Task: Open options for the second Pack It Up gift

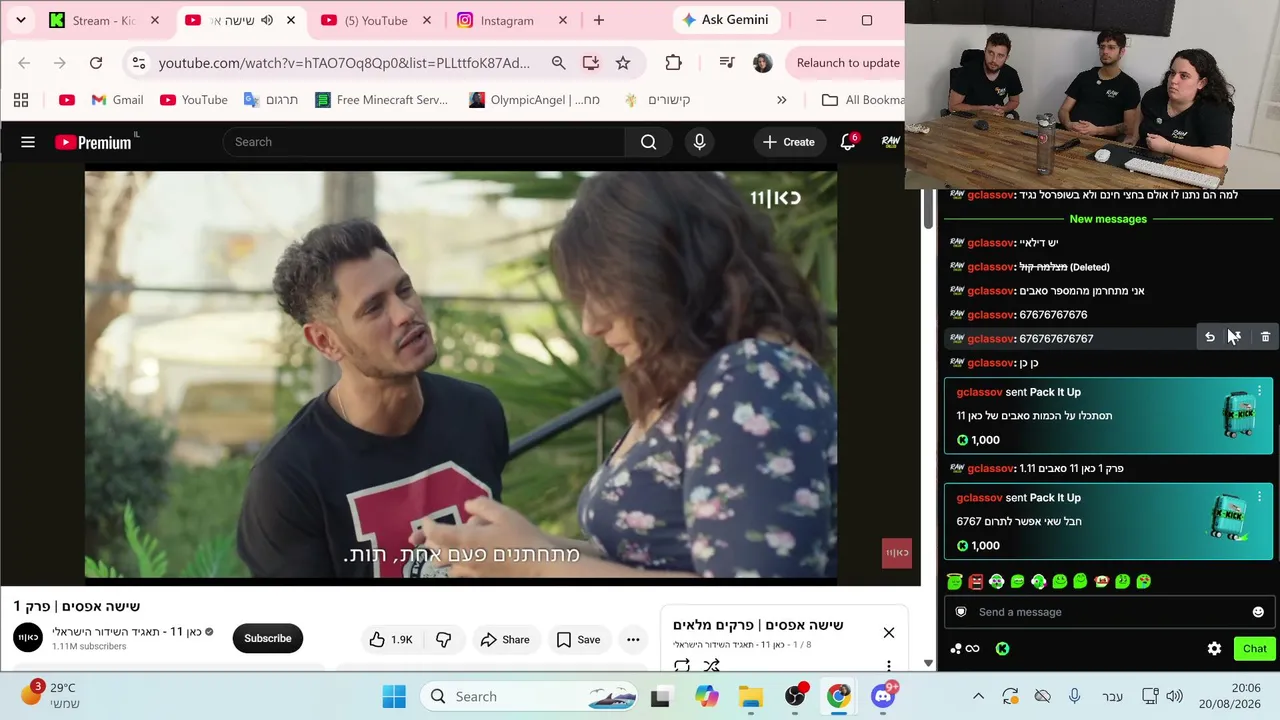Action: click(x=1259, y=496)
